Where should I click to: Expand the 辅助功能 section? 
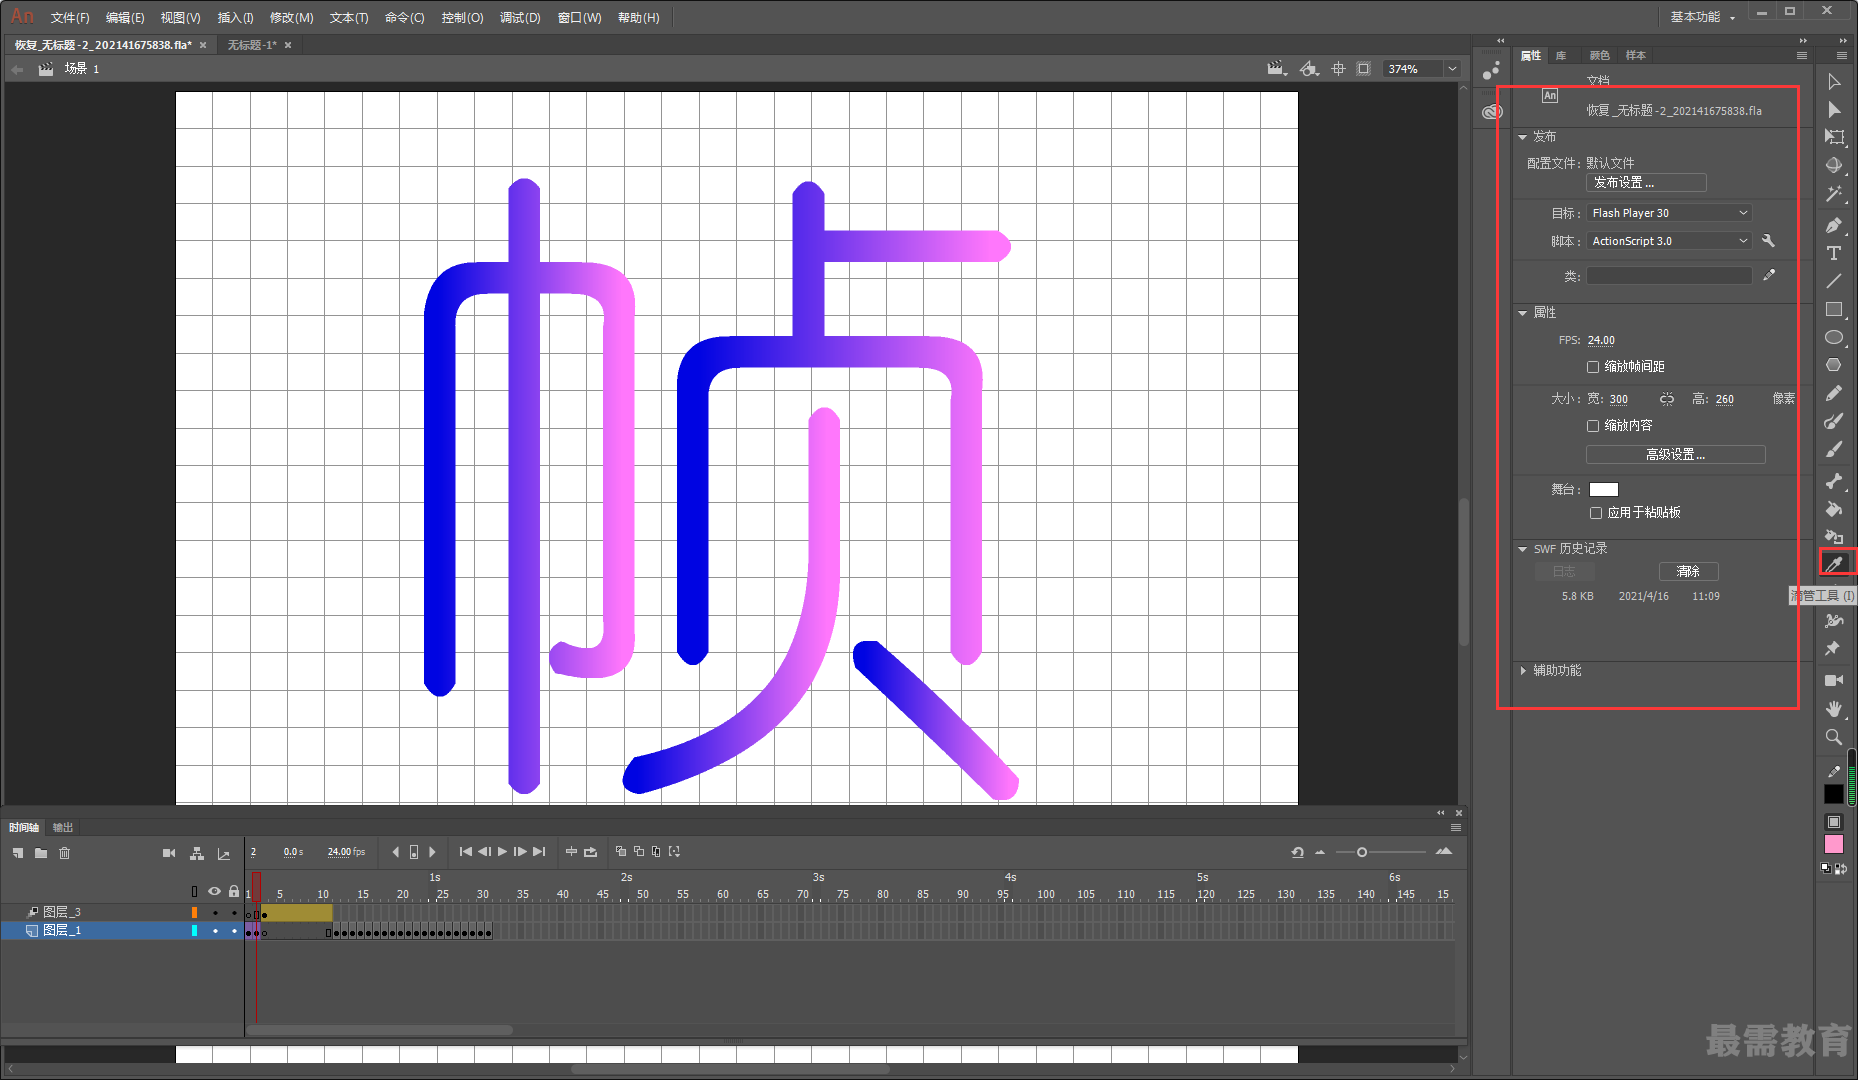tap(1523, 671)
